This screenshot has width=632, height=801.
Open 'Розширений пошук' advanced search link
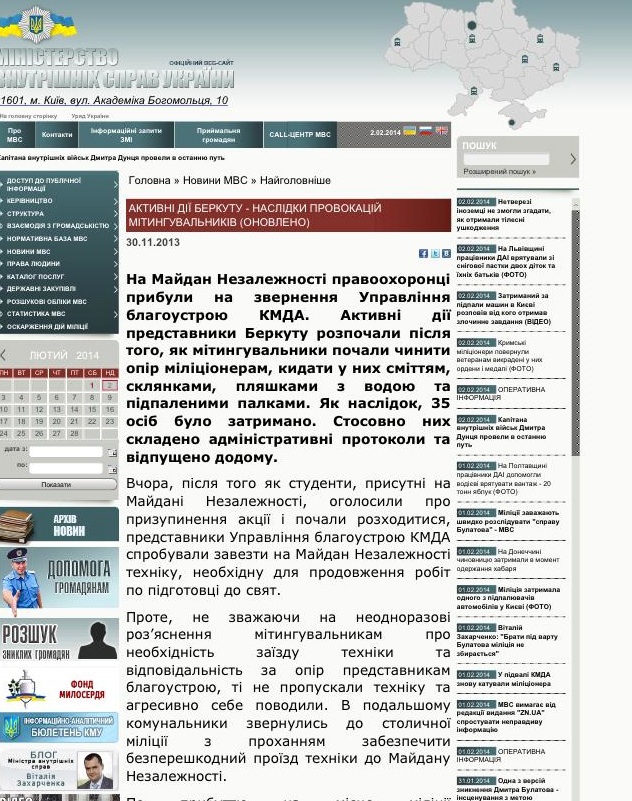pyautogui.click(x=499, y=172)
